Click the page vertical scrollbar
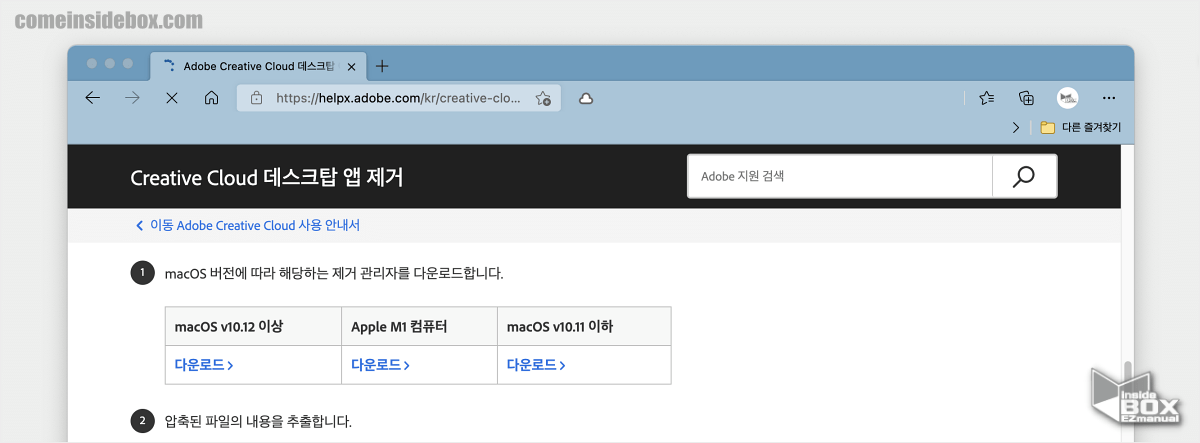This screenshot has height=443, width=1200. 1127,293
